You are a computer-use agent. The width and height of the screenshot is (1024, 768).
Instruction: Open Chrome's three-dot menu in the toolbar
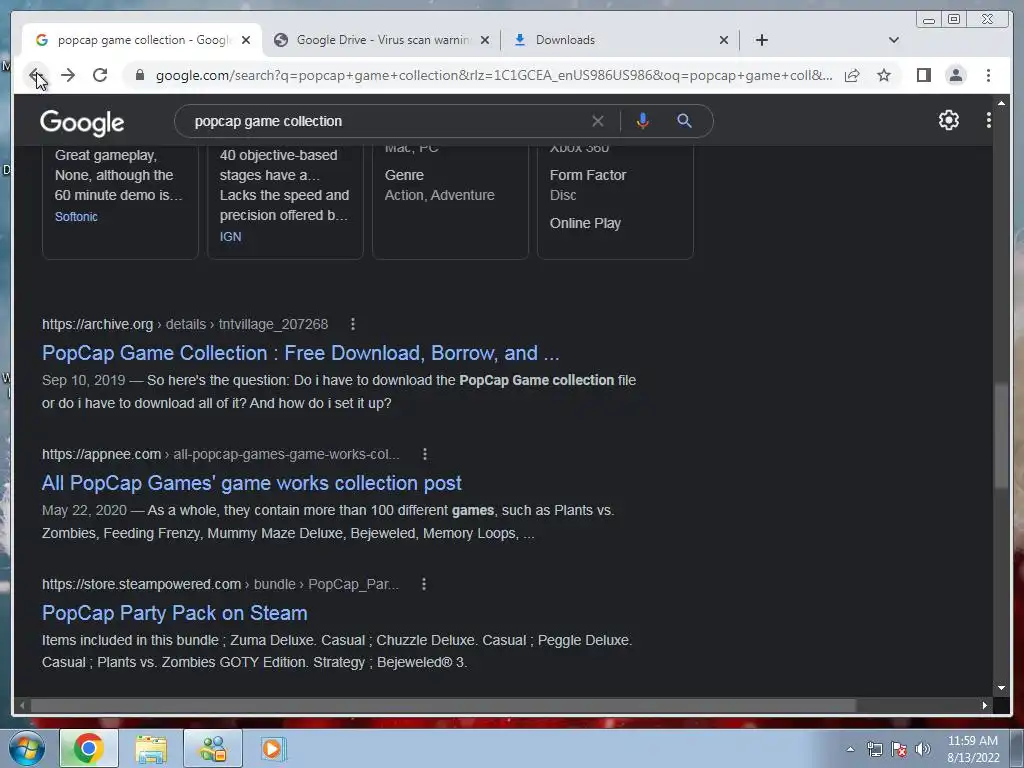click(988, 75)
